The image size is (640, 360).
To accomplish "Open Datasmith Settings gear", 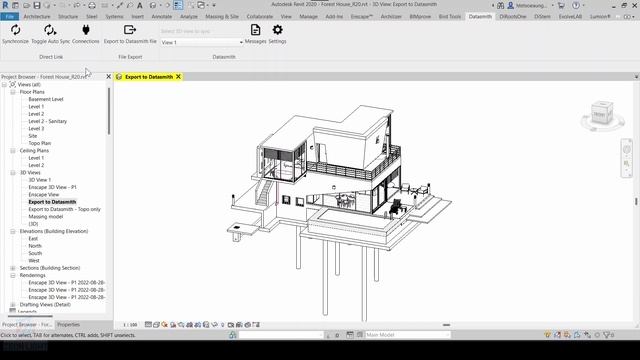I will (278, 30).
